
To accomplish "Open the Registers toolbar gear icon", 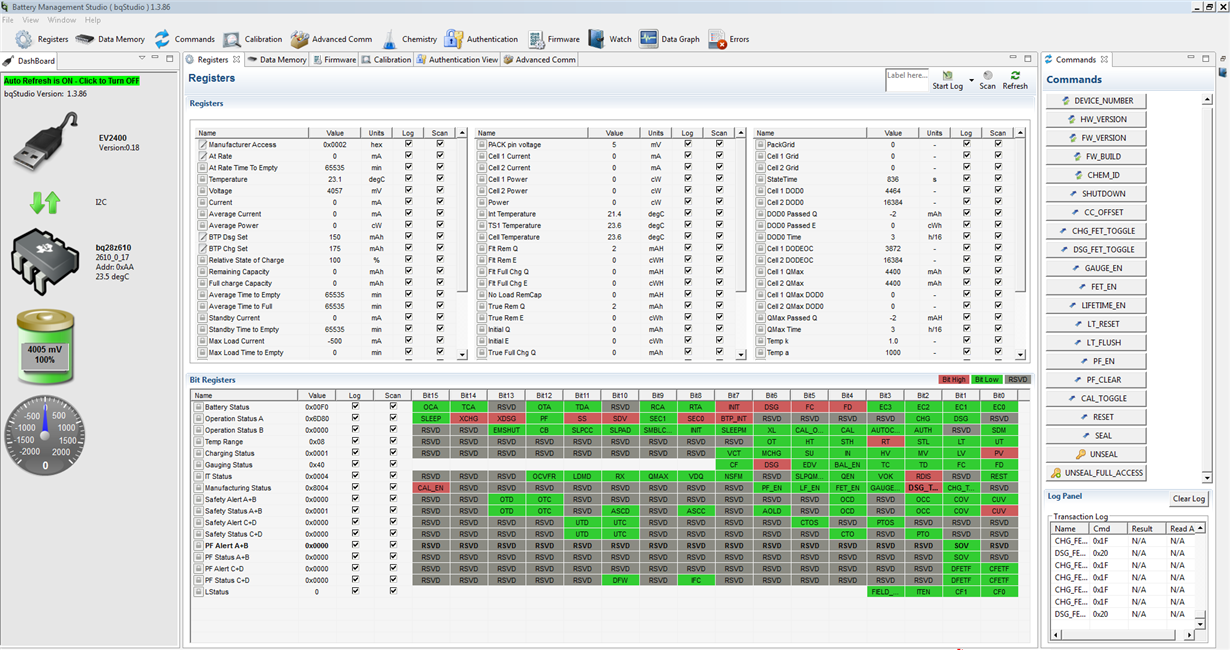I will point(24,39).
